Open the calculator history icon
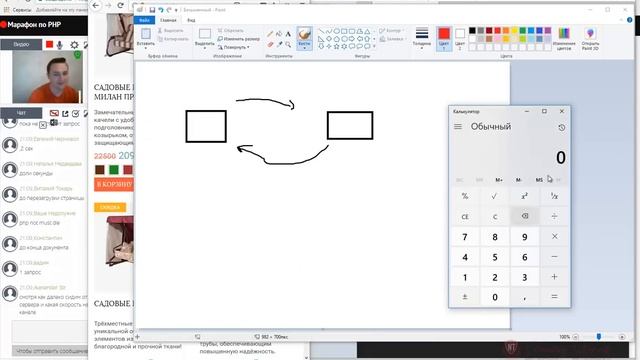Screen dimensions: 640x360 point(562,128)
